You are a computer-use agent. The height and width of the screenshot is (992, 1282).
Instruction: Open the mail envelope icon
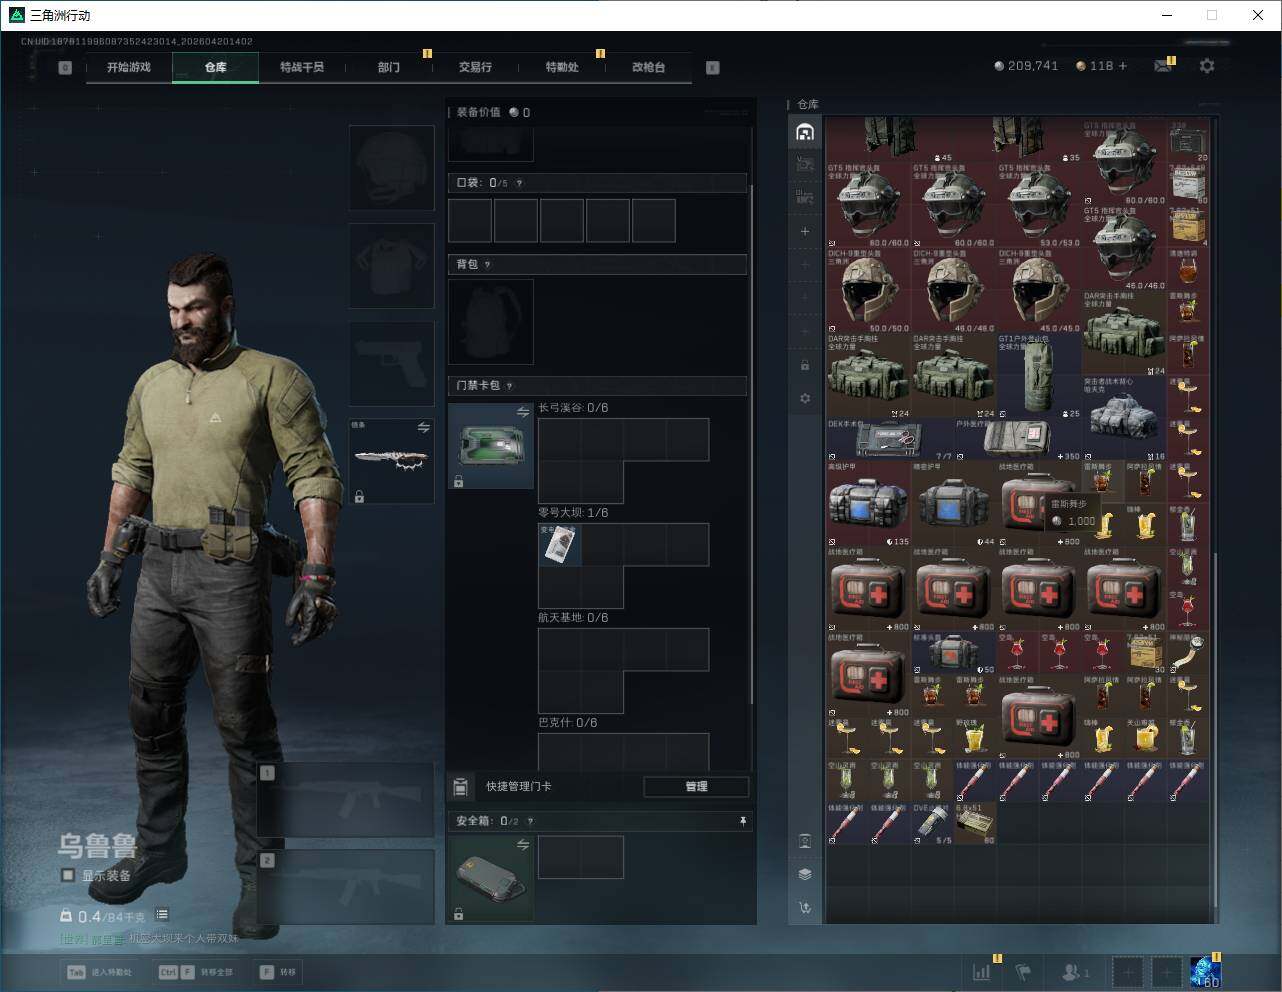coord(1162,66)
